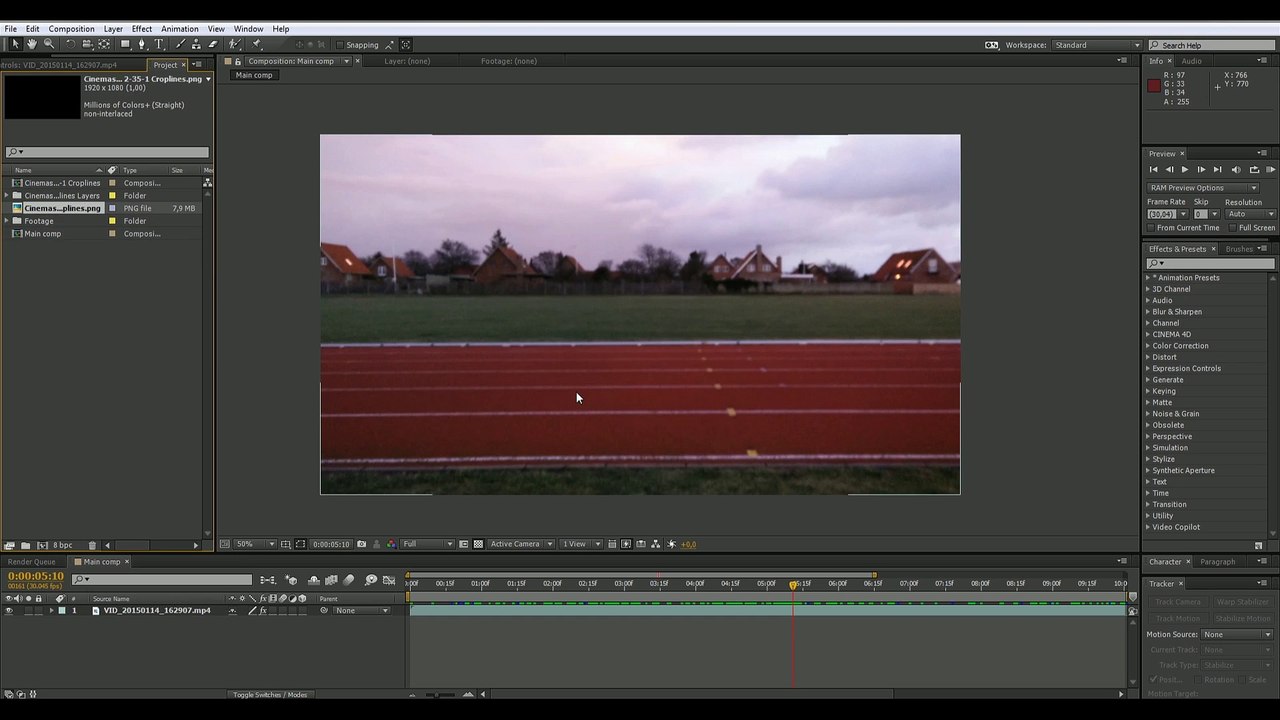Expand the Blur & Sharpen effects category
The width and height of the screenshot is (1280, 720).
1148,312
